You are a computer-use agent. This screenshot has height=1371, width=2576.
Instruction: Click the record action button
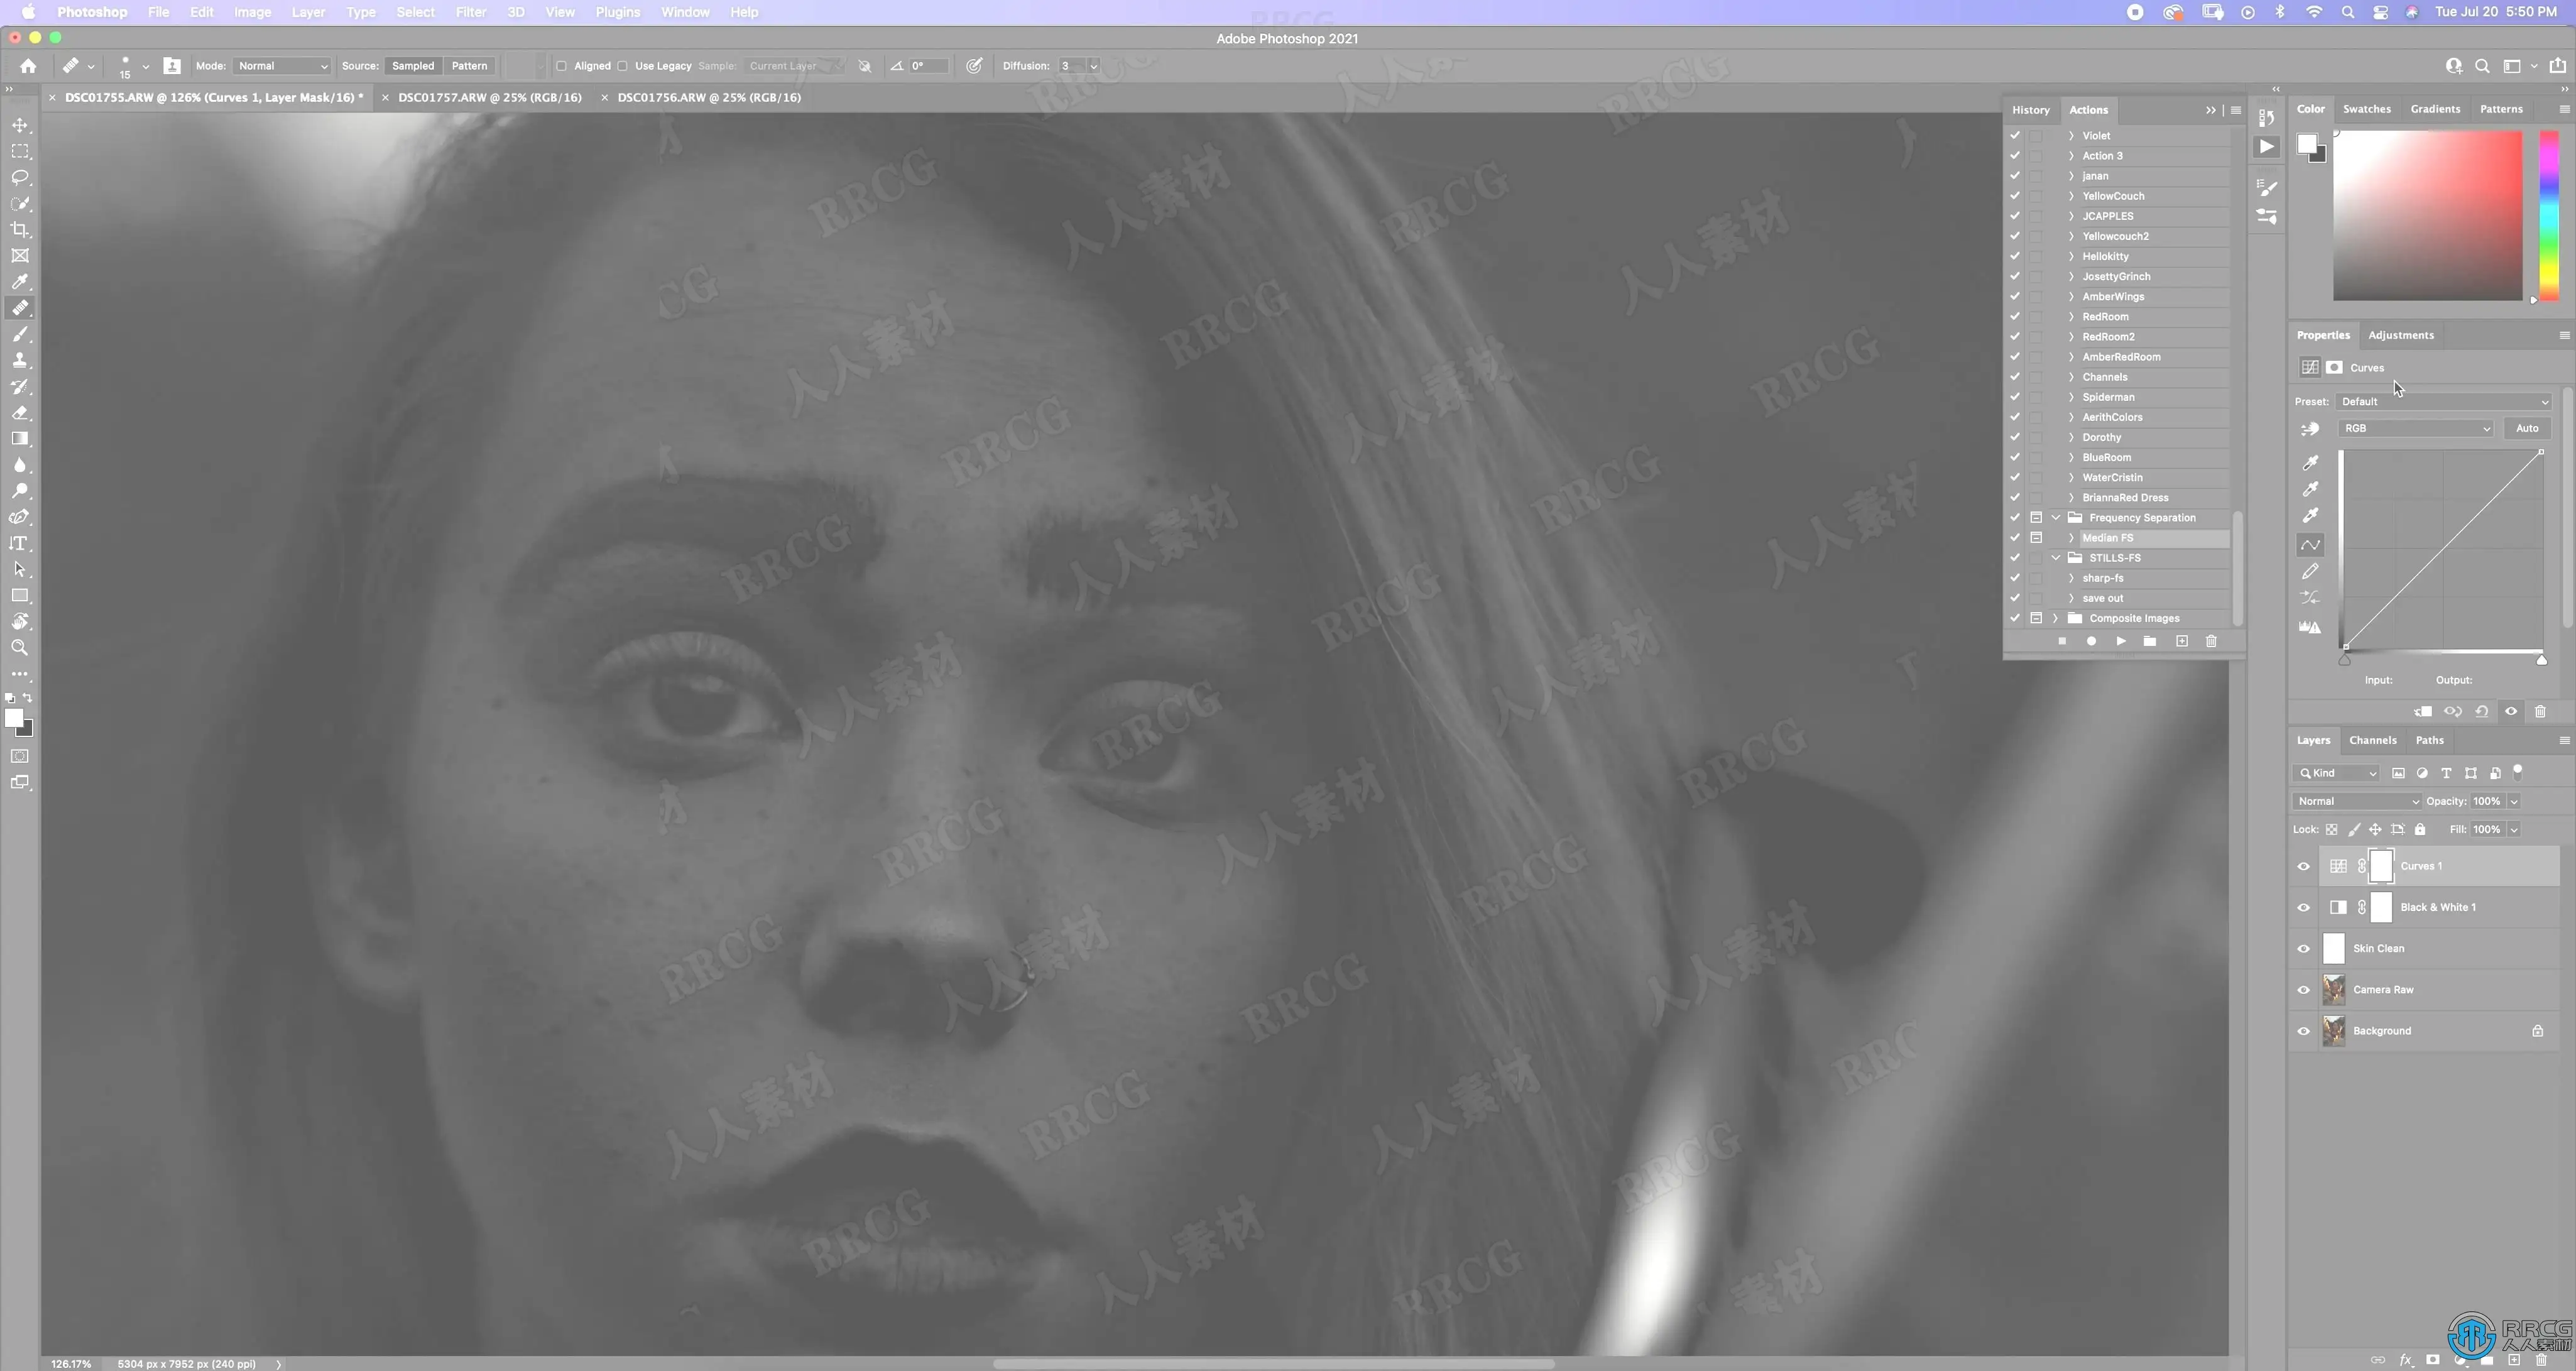2091,641
